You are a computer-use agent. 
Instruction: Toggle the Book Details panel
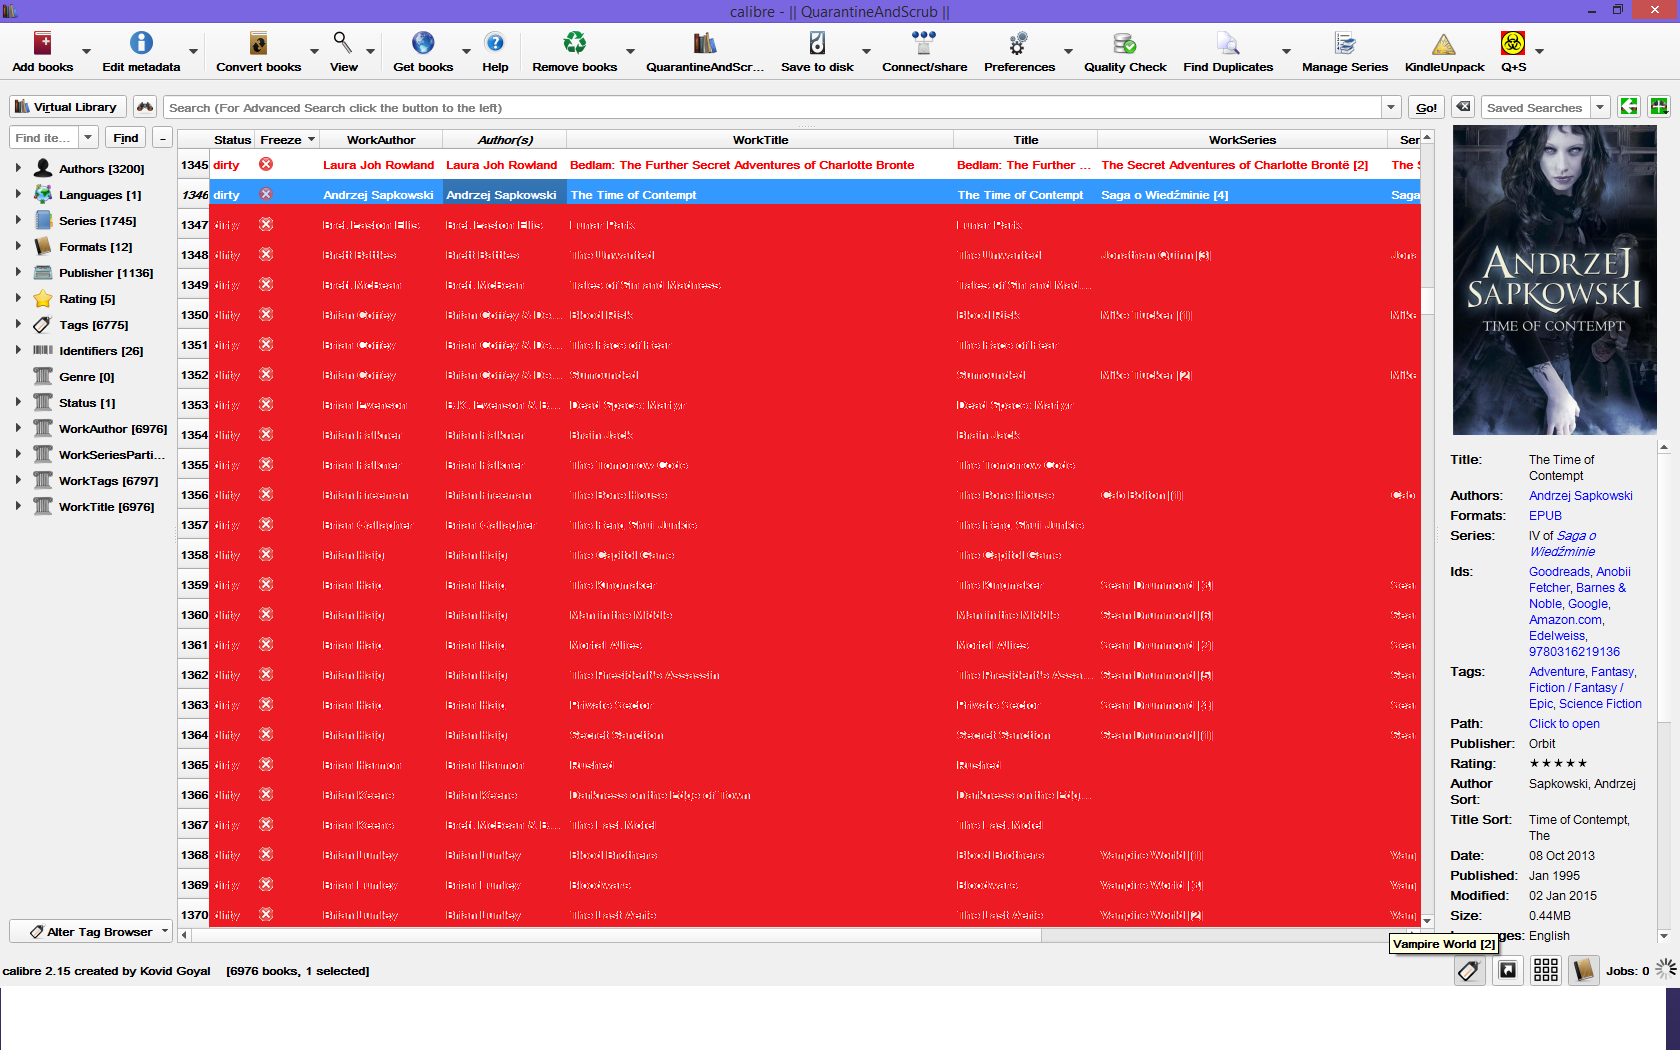tap(1584, 970)
